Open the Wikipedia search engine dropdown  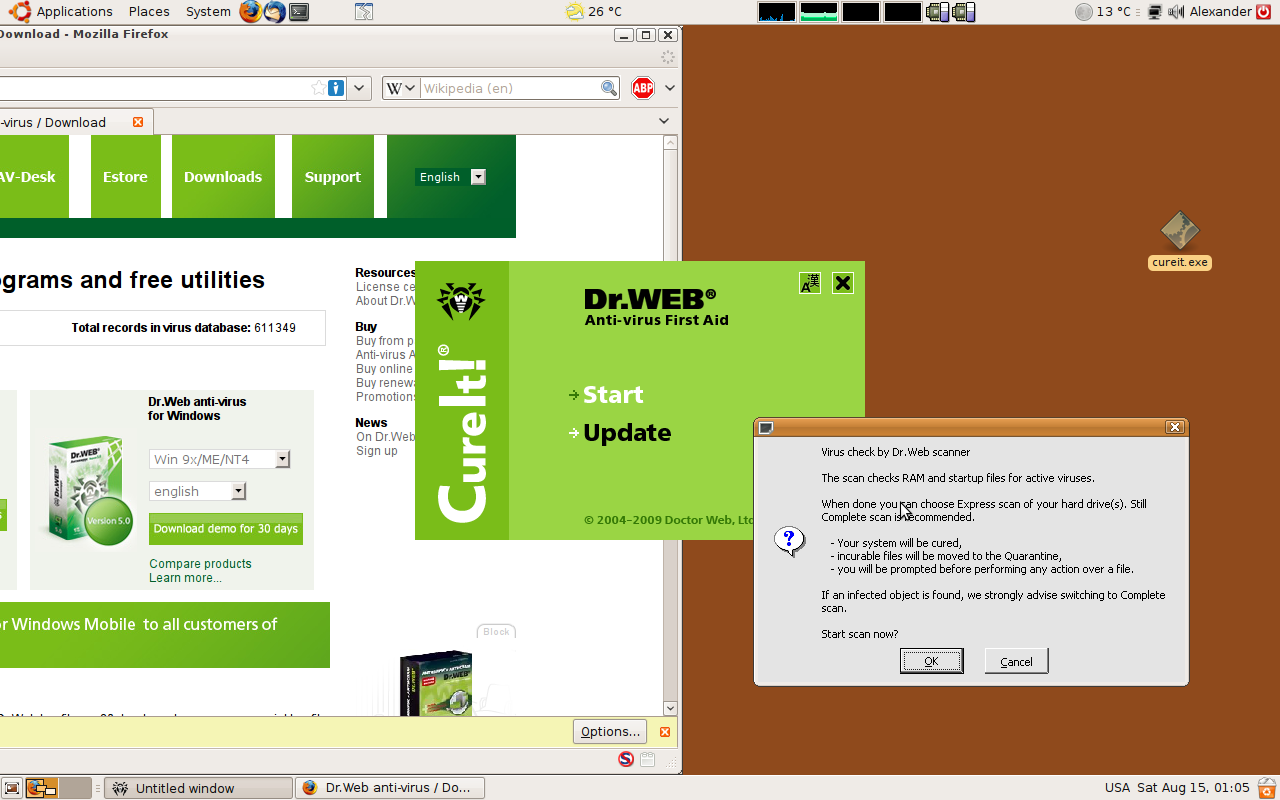(x=400, y=88)
